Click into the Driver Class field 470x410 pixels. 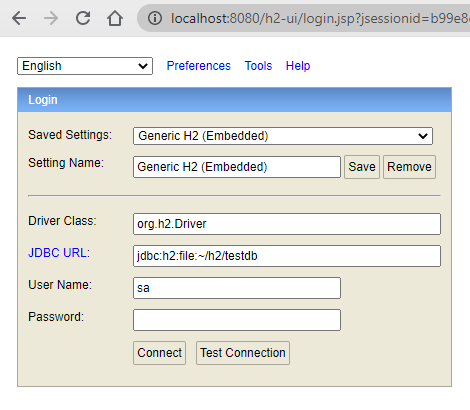[287, 224]
